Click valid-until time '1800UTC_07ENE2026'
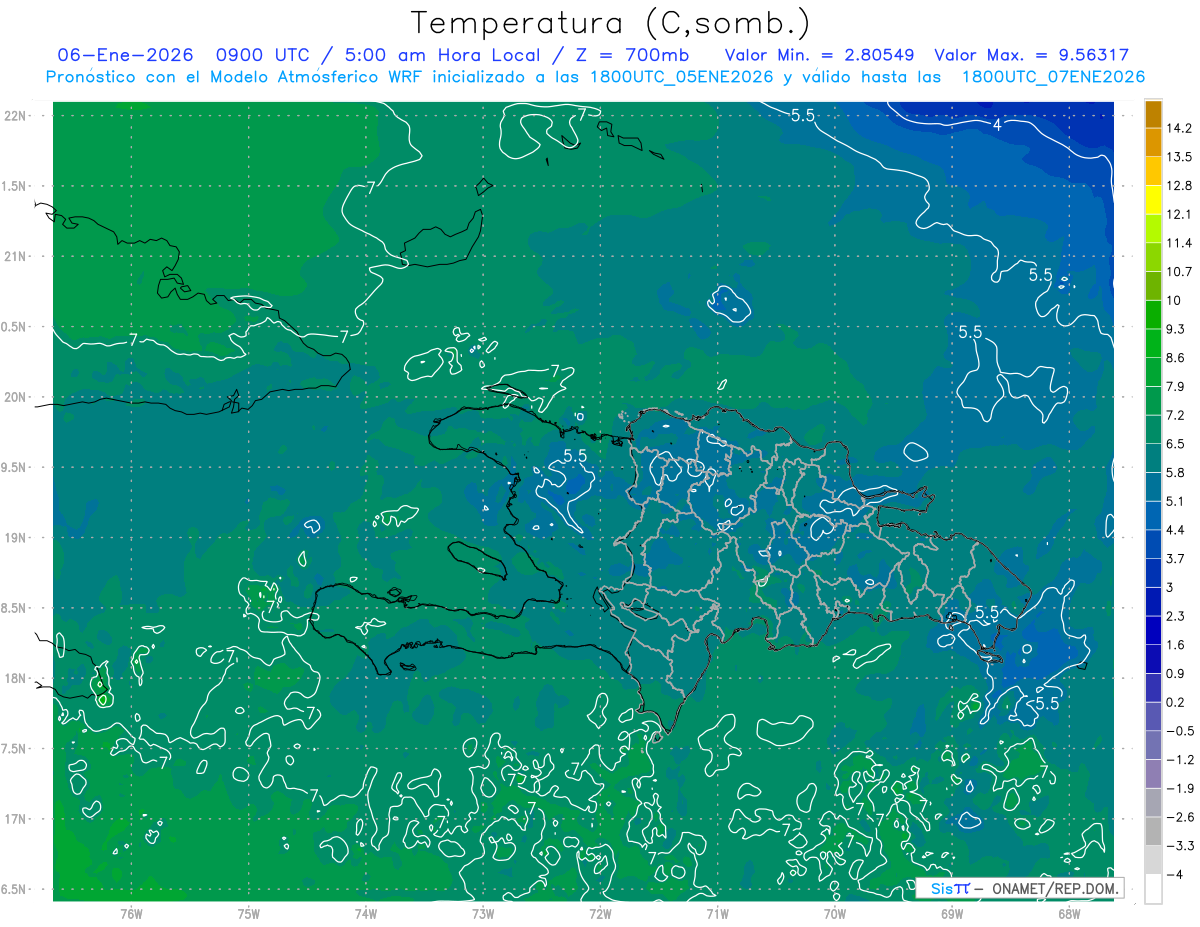Image resolution: width=1200 pixels, height=927 pixels. tap(1052, 76)
